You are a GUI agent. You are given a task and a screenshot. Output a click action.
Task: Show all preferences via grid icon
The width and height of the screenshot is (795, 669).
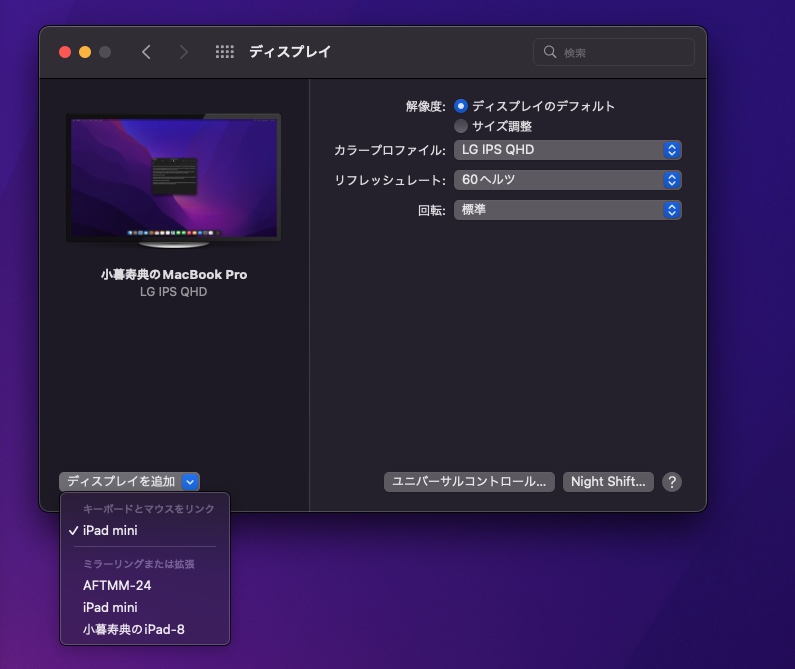pos(225,52)
